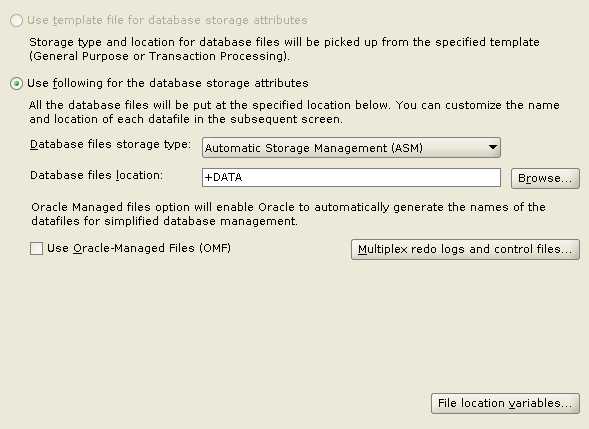Click the 'Use Oracle-Managed Files (OMF)' label text
Screen dimensions: 589x429
point(139,248)
